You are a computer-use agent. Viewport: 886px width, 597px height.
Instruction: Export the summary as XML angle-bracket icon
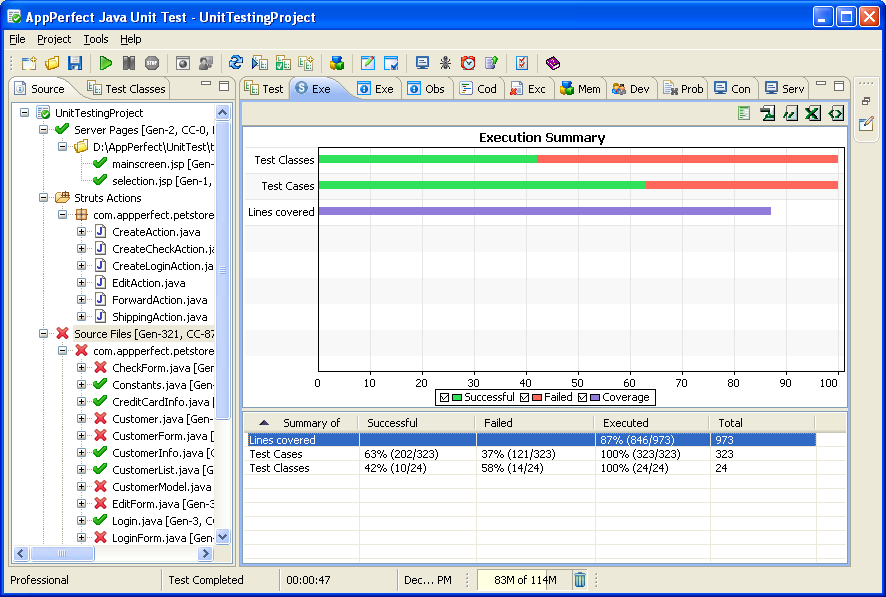pos(836,114)
